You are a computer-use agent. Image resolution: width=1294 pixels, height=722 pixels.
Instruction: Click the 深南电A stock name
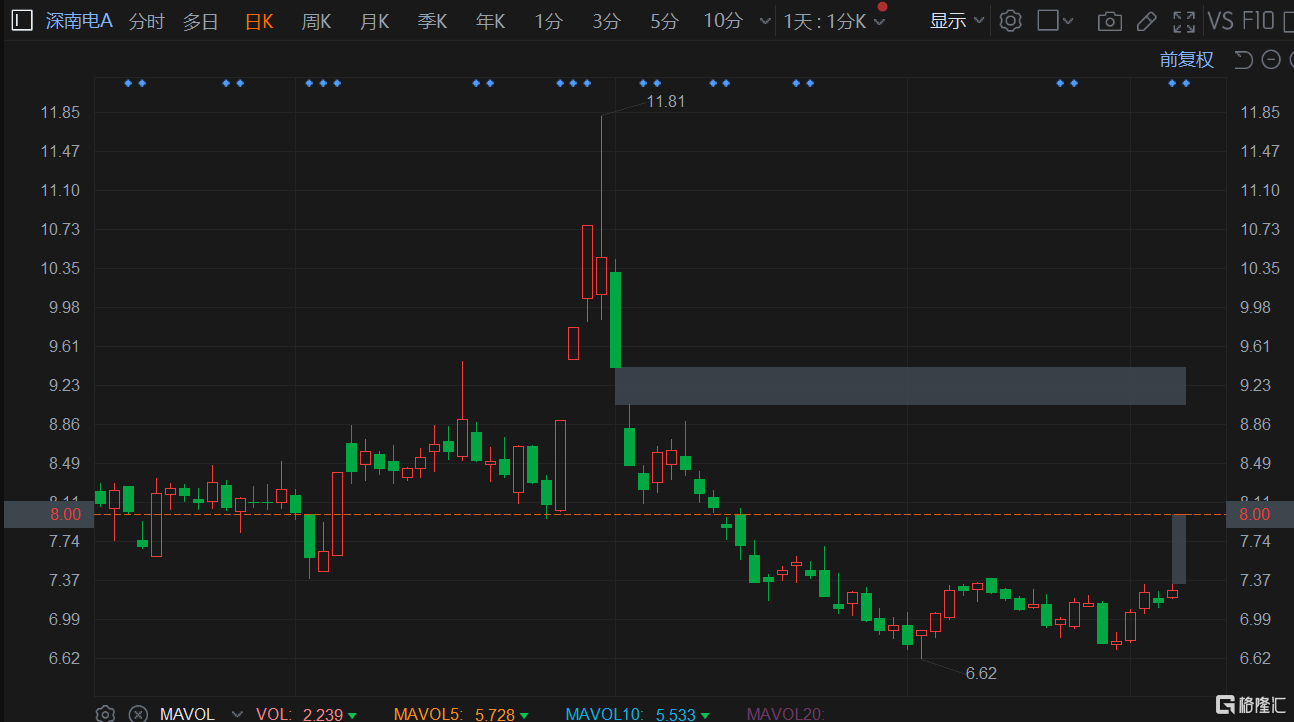[79, 21]
